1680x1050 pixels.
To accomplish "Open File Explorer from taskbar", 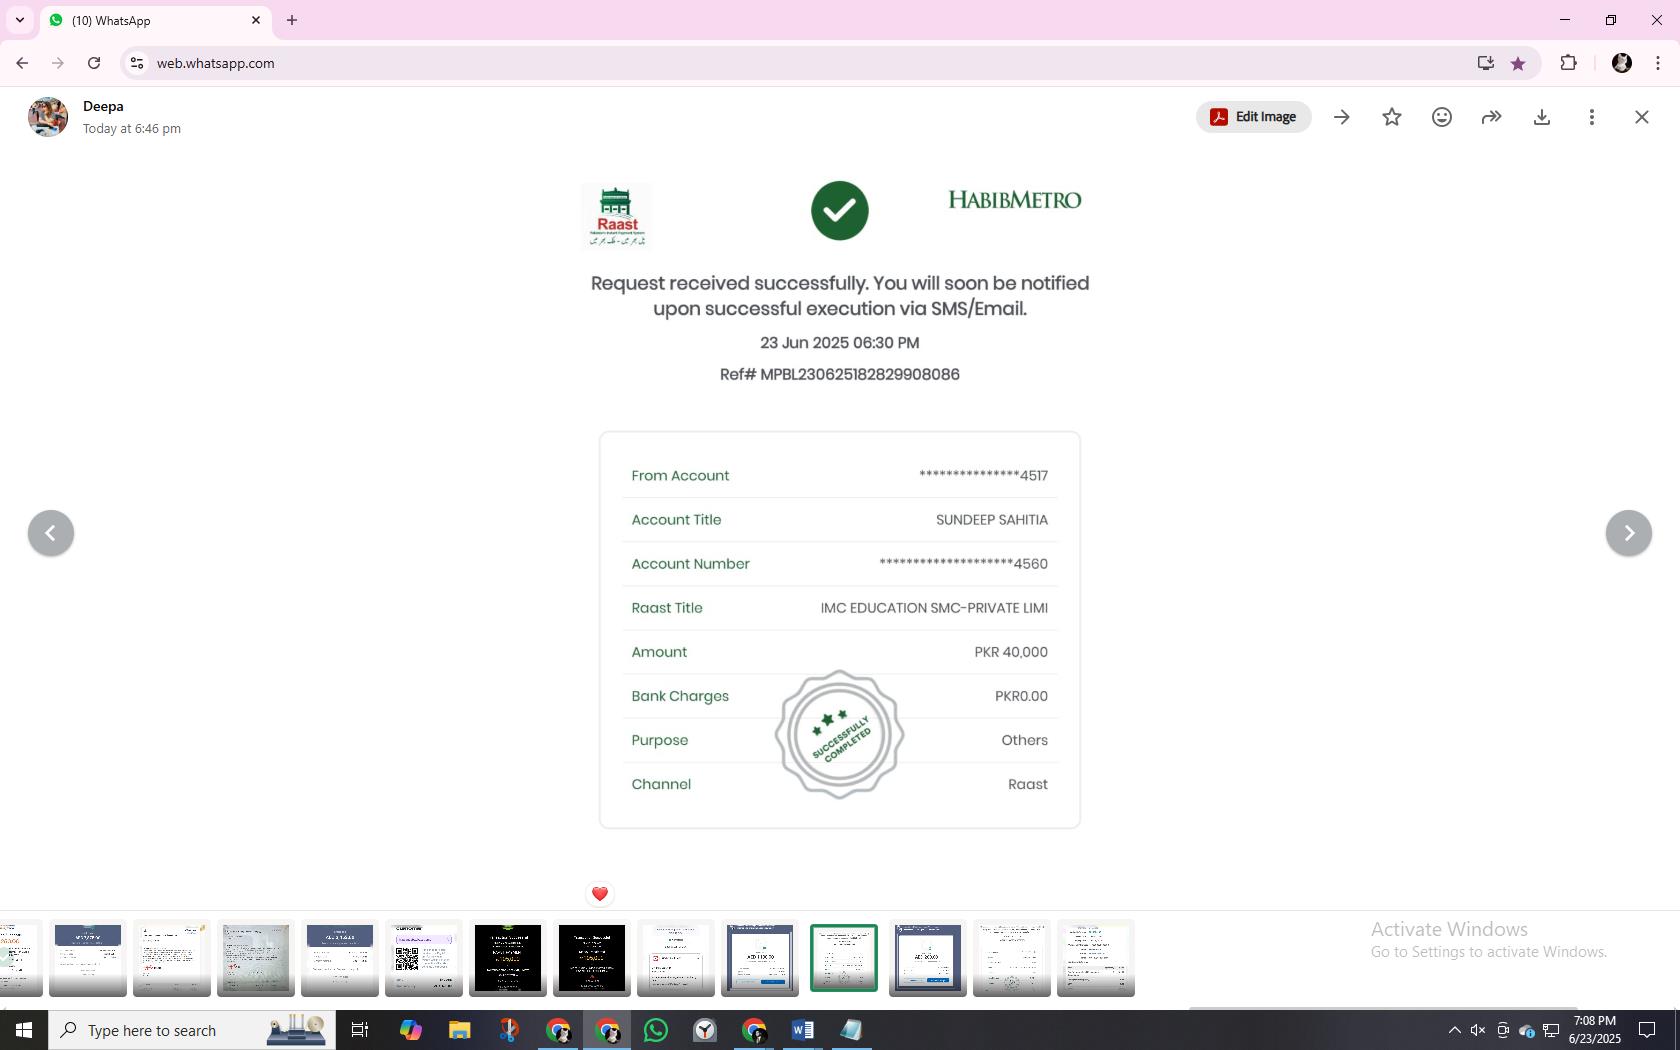I will point(459,1030).
